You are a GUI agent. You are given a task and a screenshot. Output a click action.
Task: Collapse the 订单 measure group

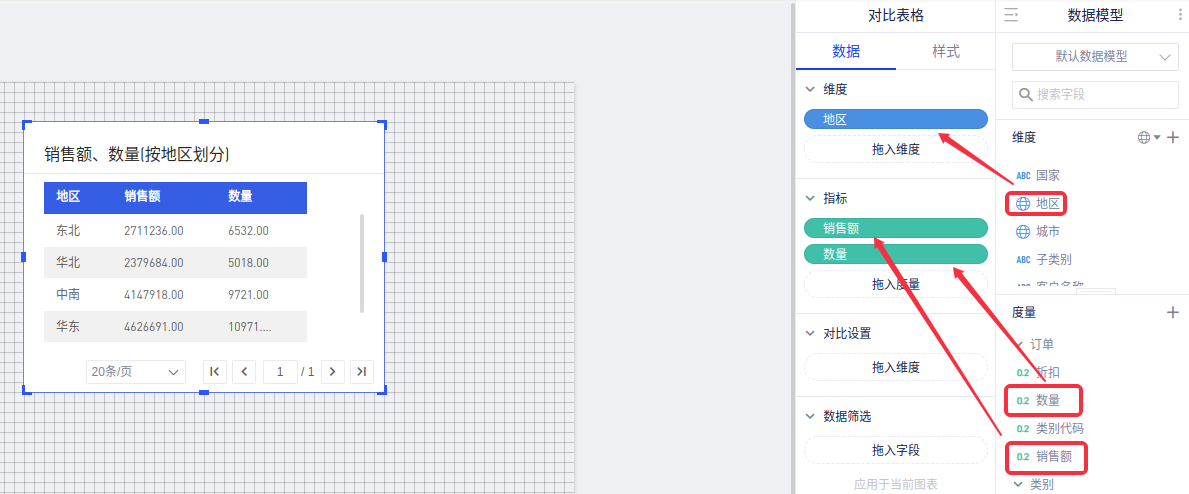(x=1018, y=344)
